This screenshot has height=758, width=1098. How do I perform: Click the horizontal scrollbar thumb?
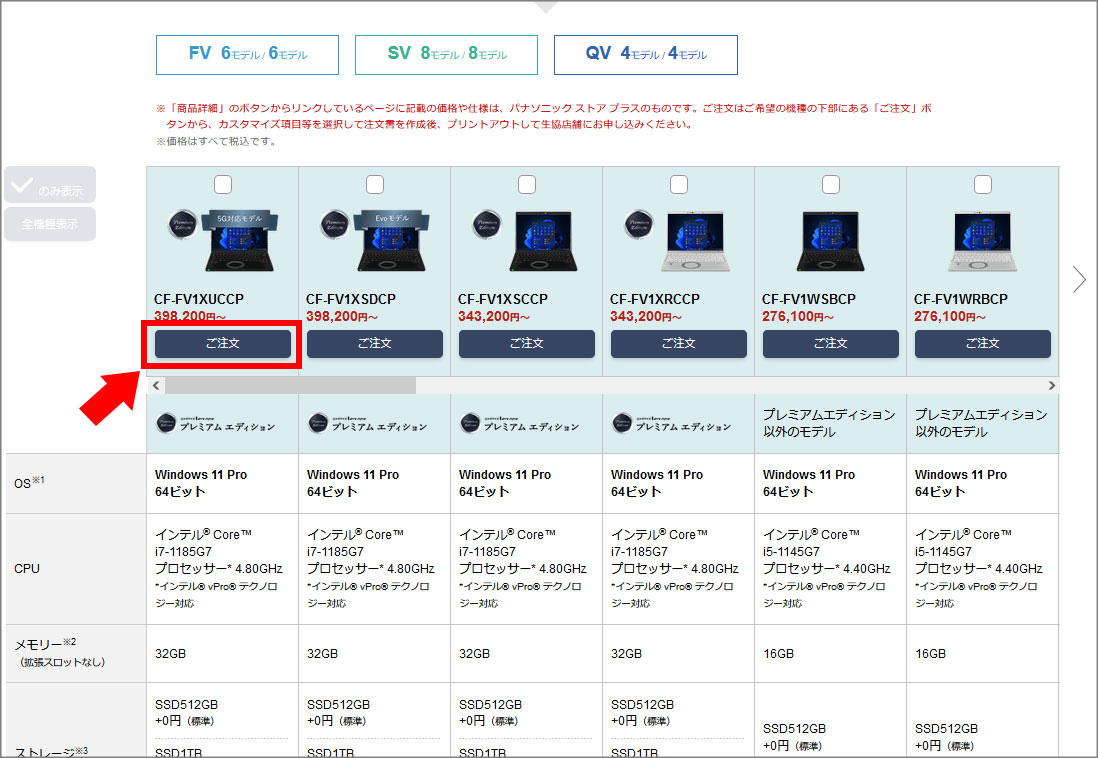coord(290,385)
